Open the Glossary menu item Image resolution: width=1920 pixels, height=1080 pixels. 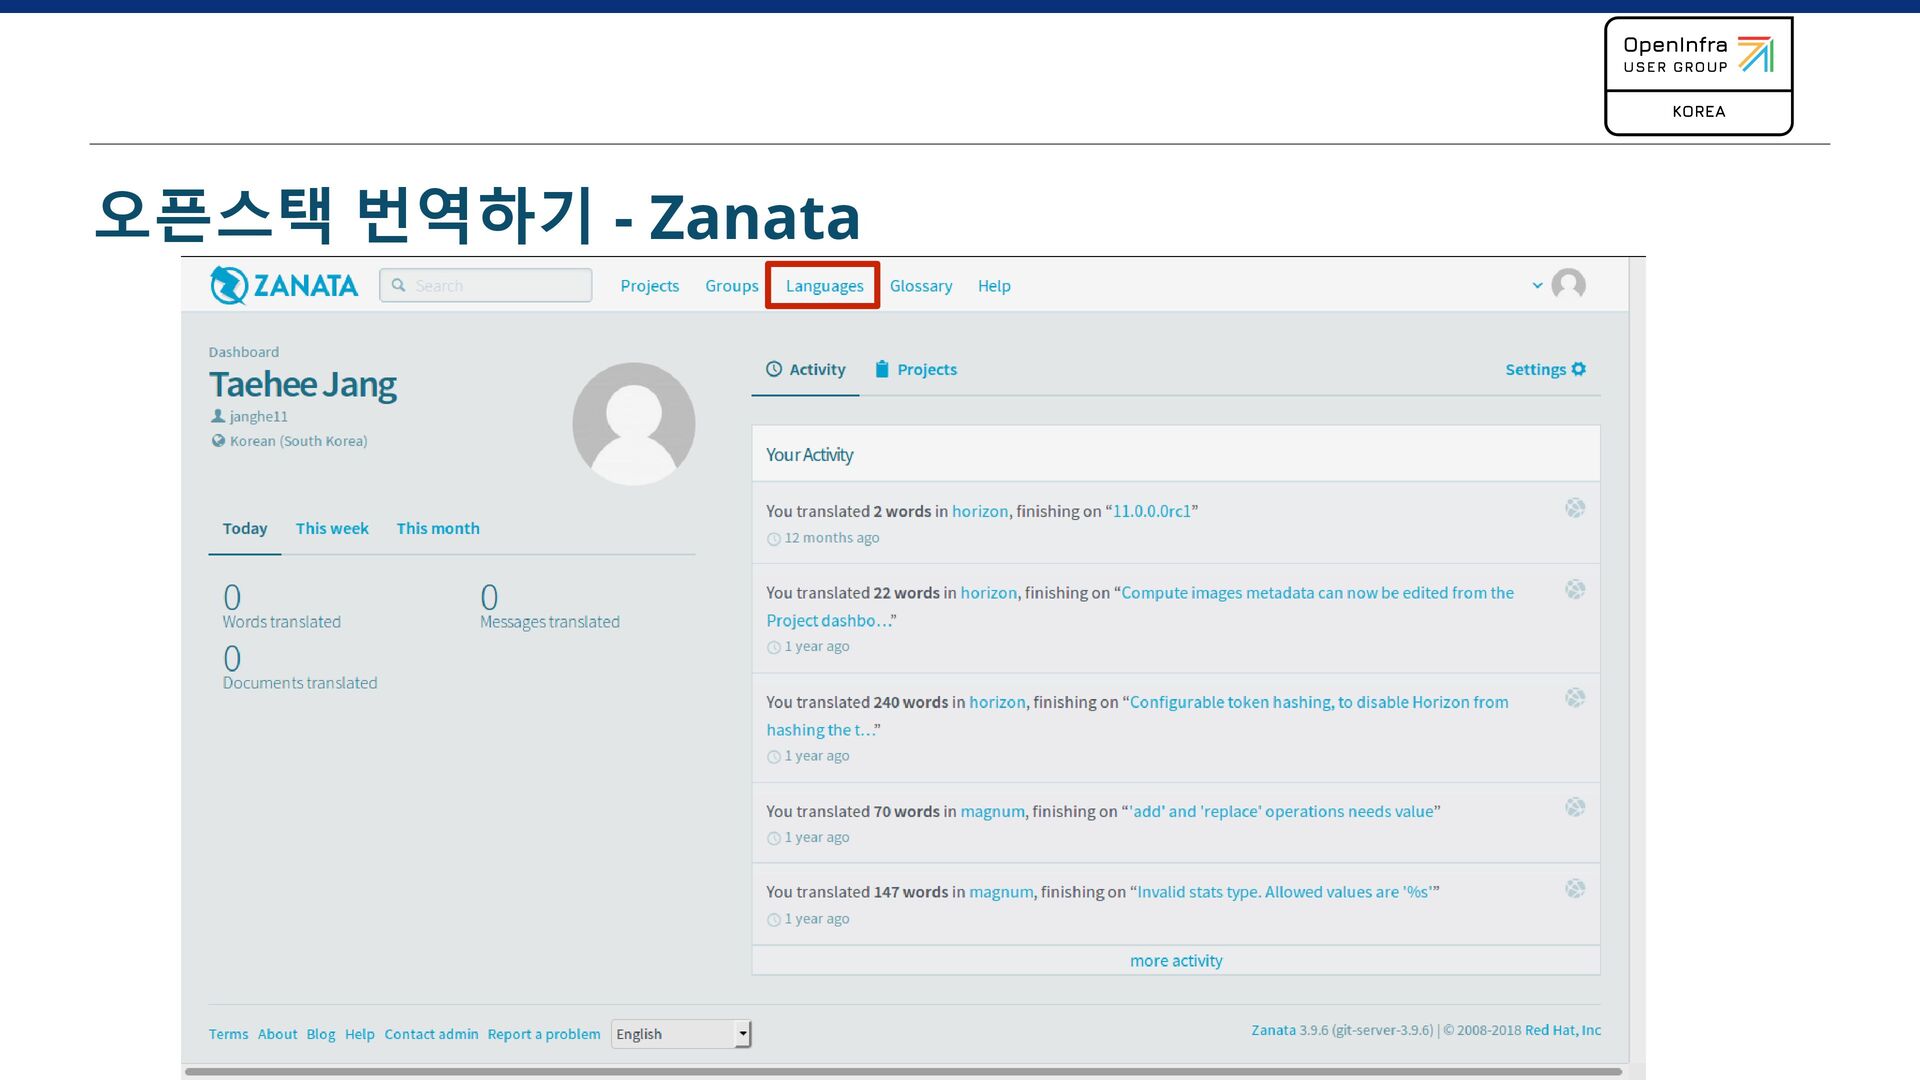[x=921, y=286]
